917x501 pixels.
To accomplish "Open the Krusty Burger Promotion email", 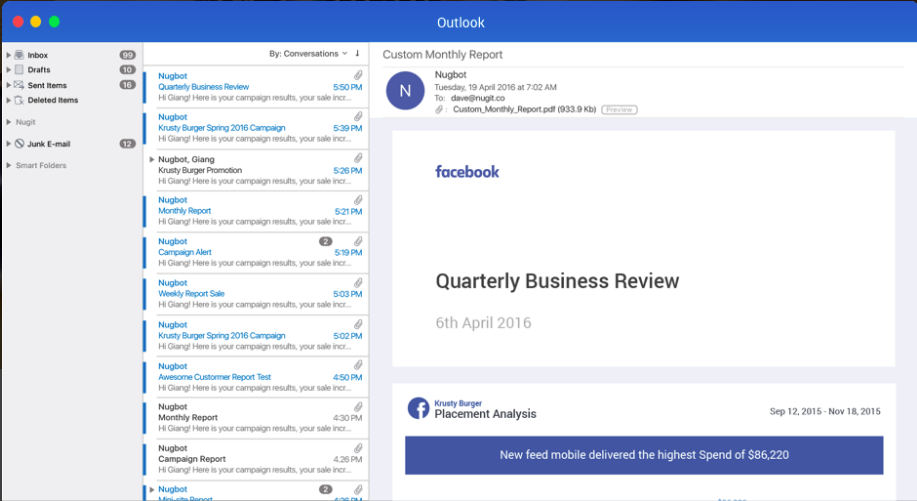I will [256, 170].
